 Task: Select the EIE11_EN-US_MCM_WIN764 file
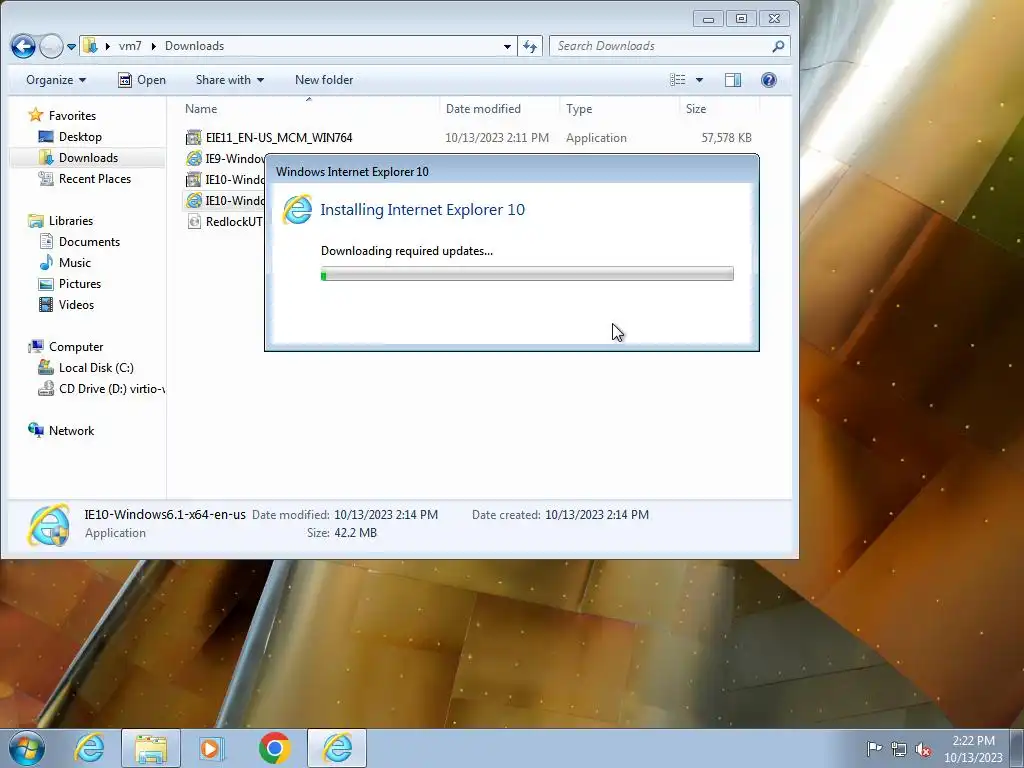pyautogui.click(x=279, y=138)
